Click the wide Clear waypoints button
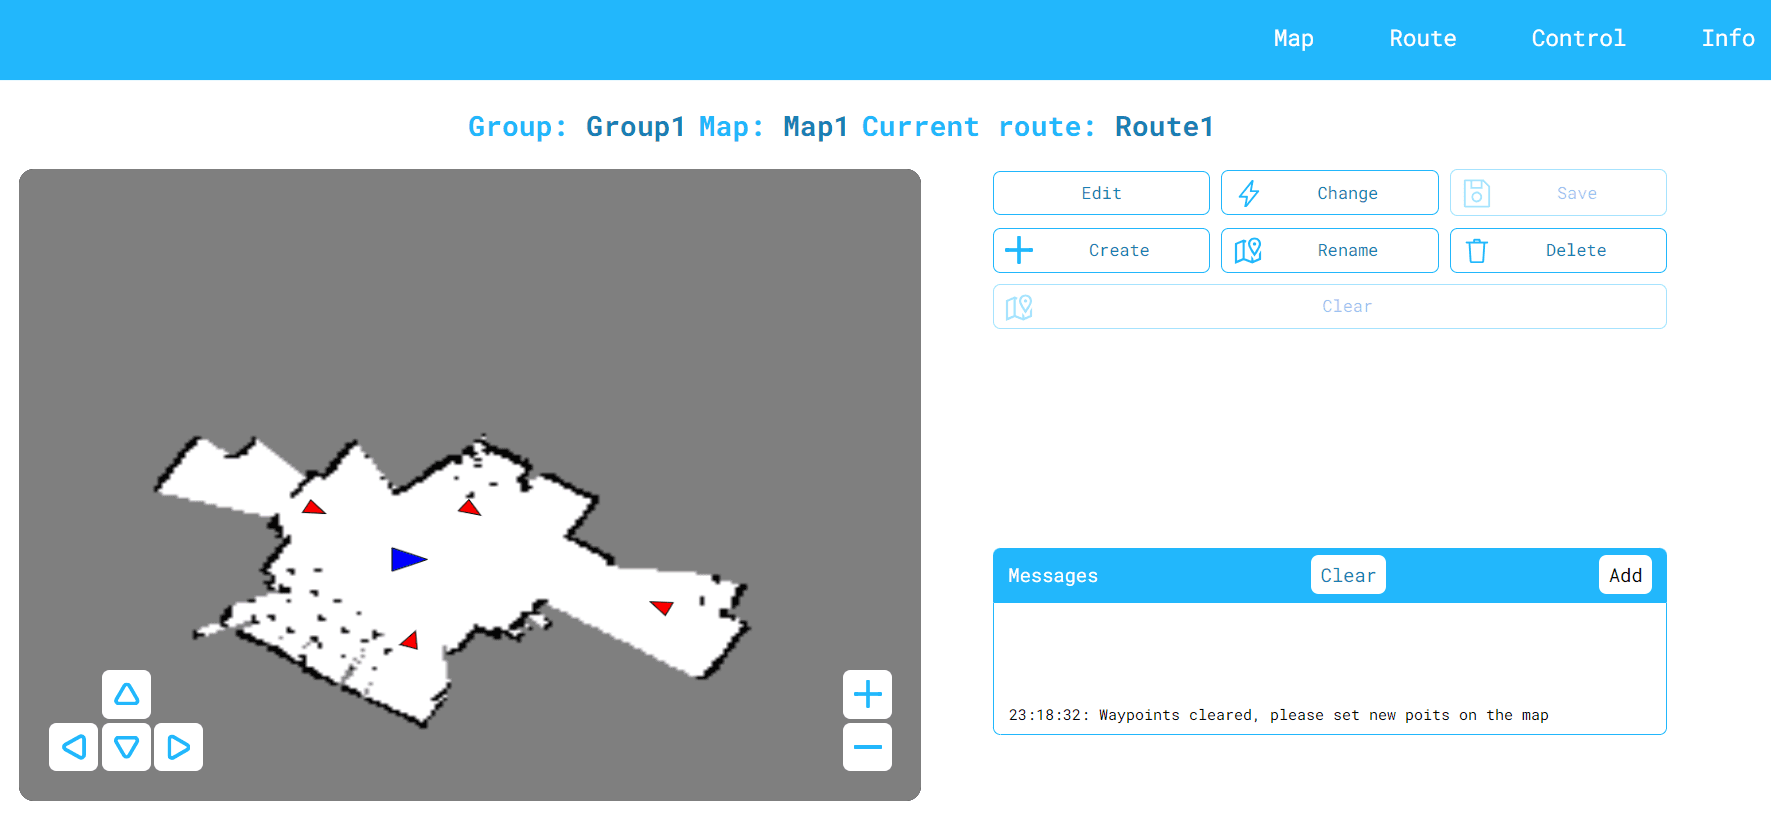The image size is (1771, 814). pos(1329,307)
